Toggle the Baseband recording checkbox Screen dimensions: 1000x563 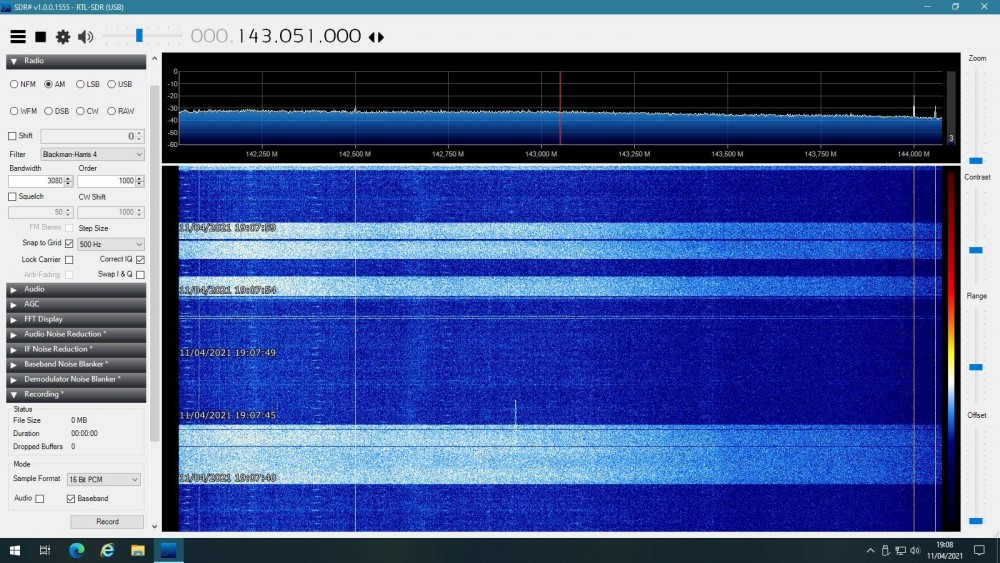click(x=71, y=499)
